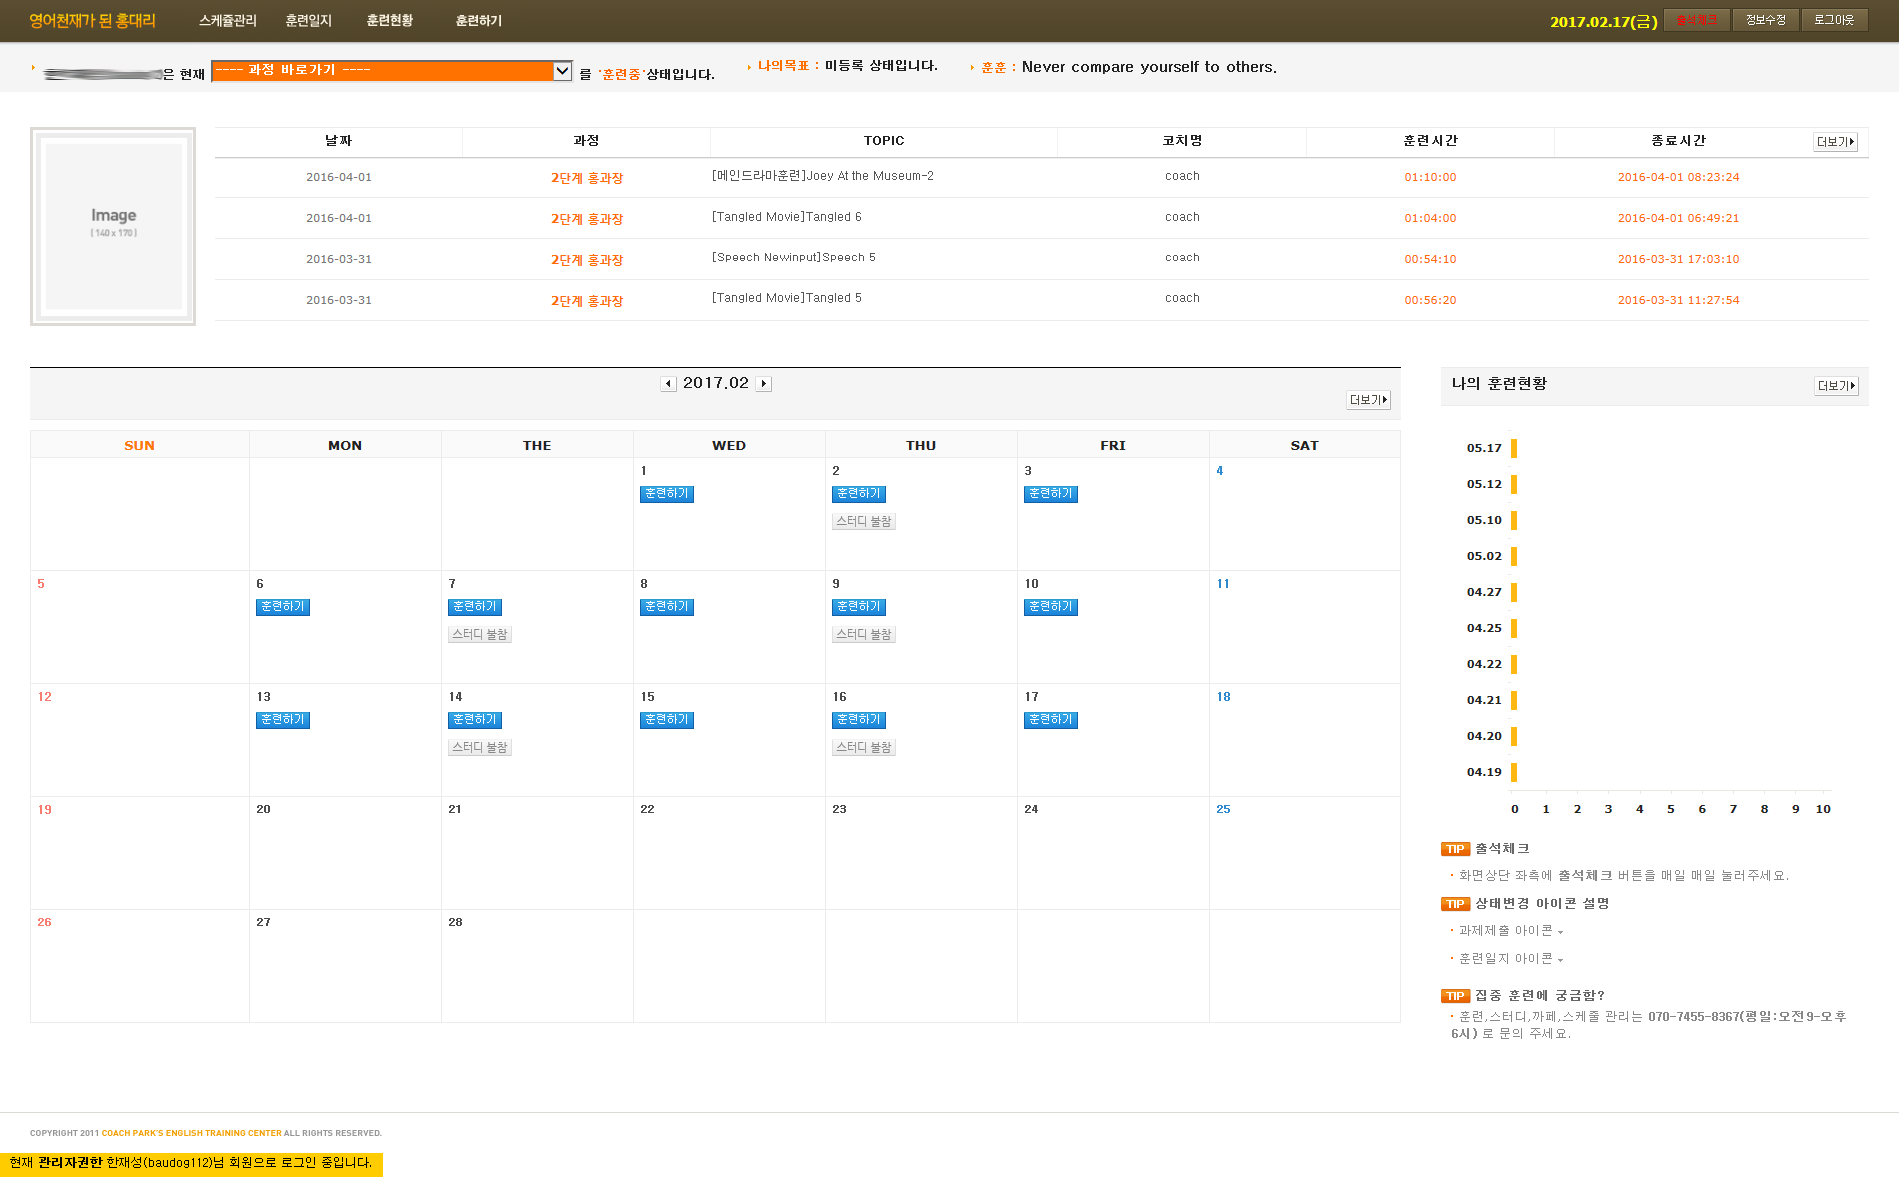Click 훈련하기 badge on February 17
Screen dimensions: 1899x1177
point(1050,720)
